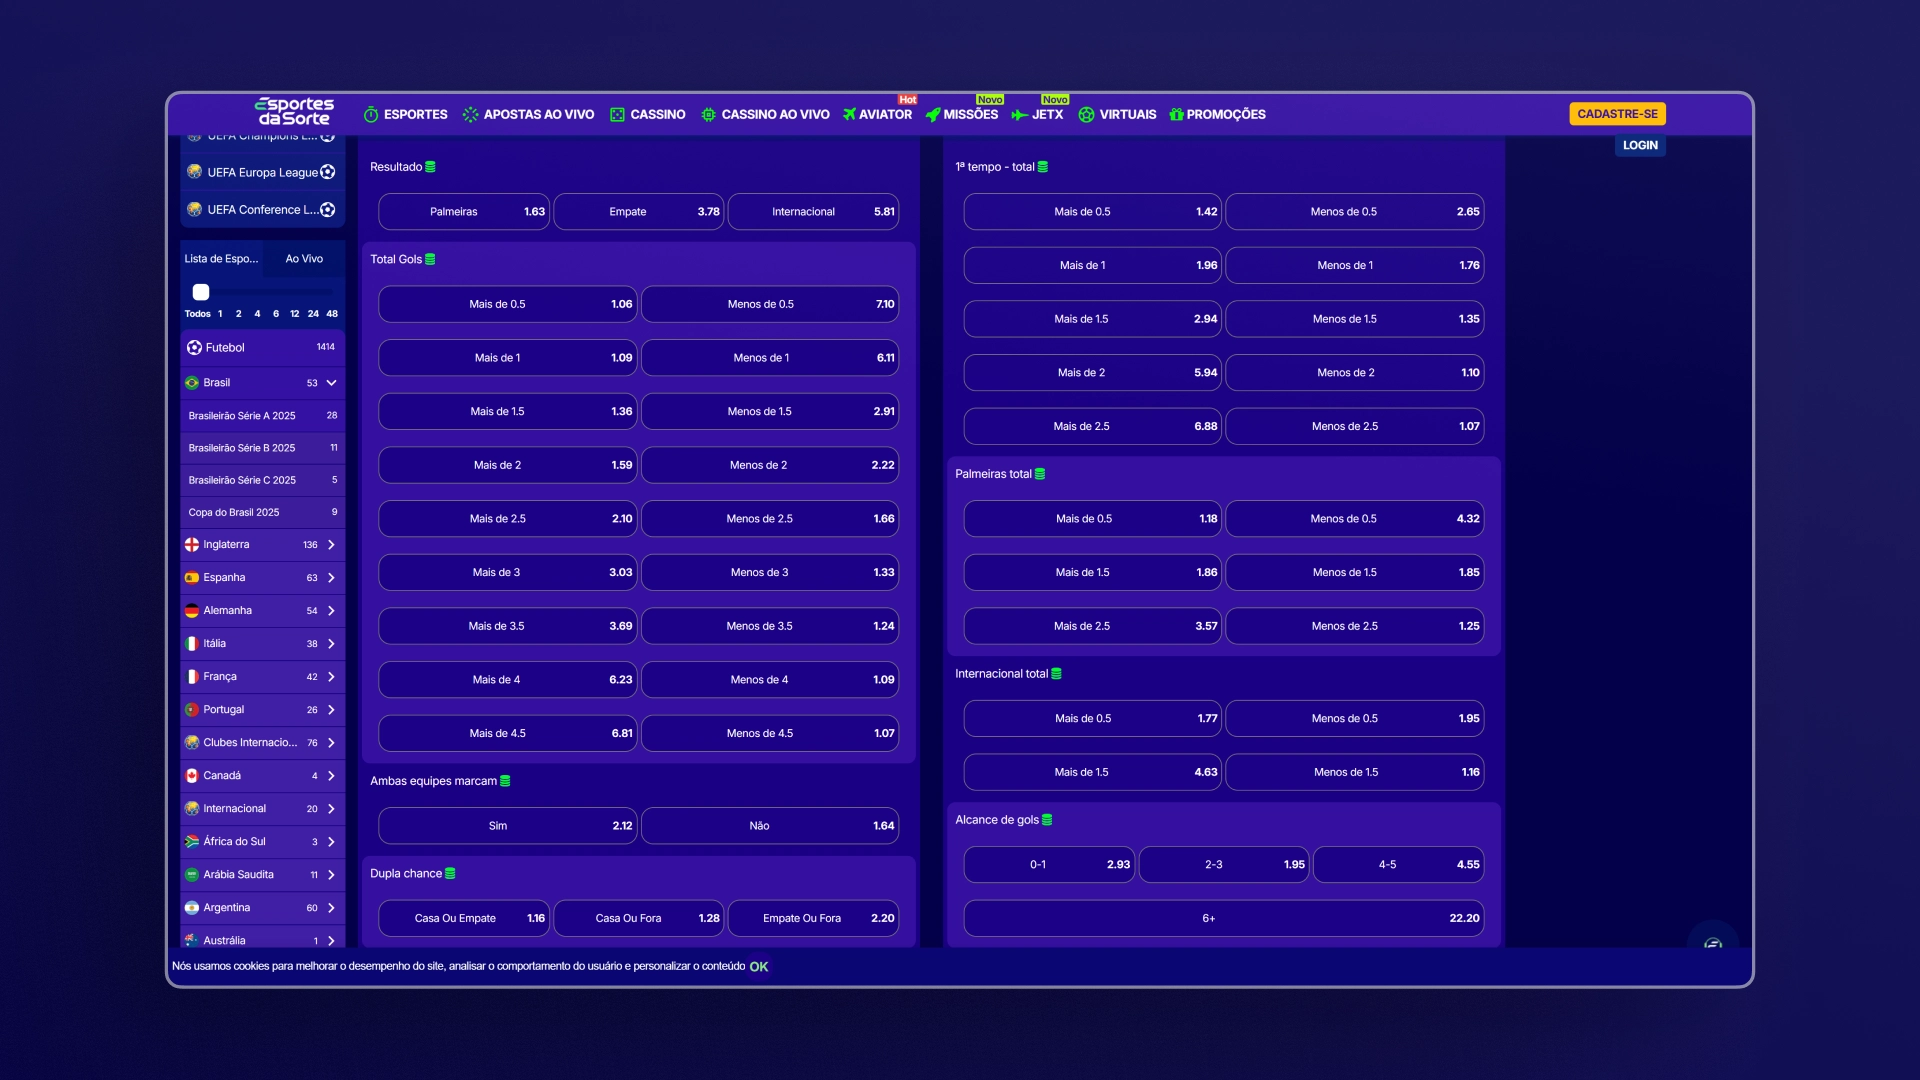Screen dimensions: 1920x1080
Task: Click the Virtuais ball icon
Action: coord(1086,115)
